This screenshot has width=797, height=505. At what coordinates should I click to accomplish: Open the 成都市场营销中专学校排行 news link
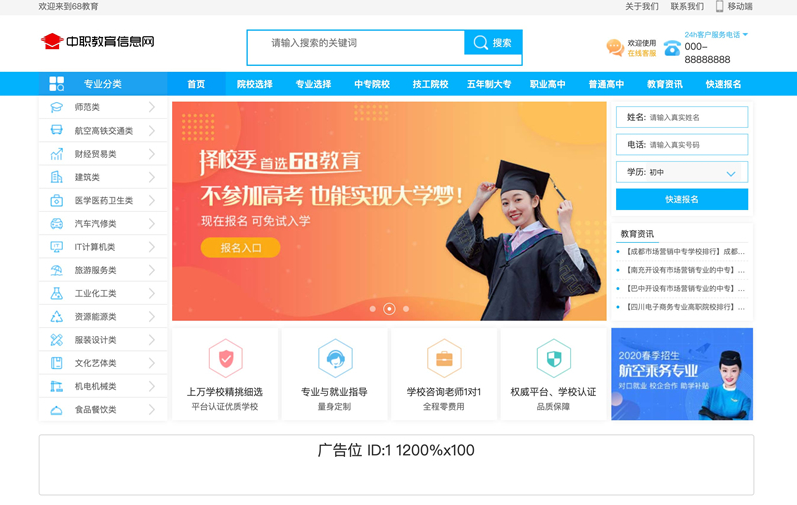[x=685, y=251]
